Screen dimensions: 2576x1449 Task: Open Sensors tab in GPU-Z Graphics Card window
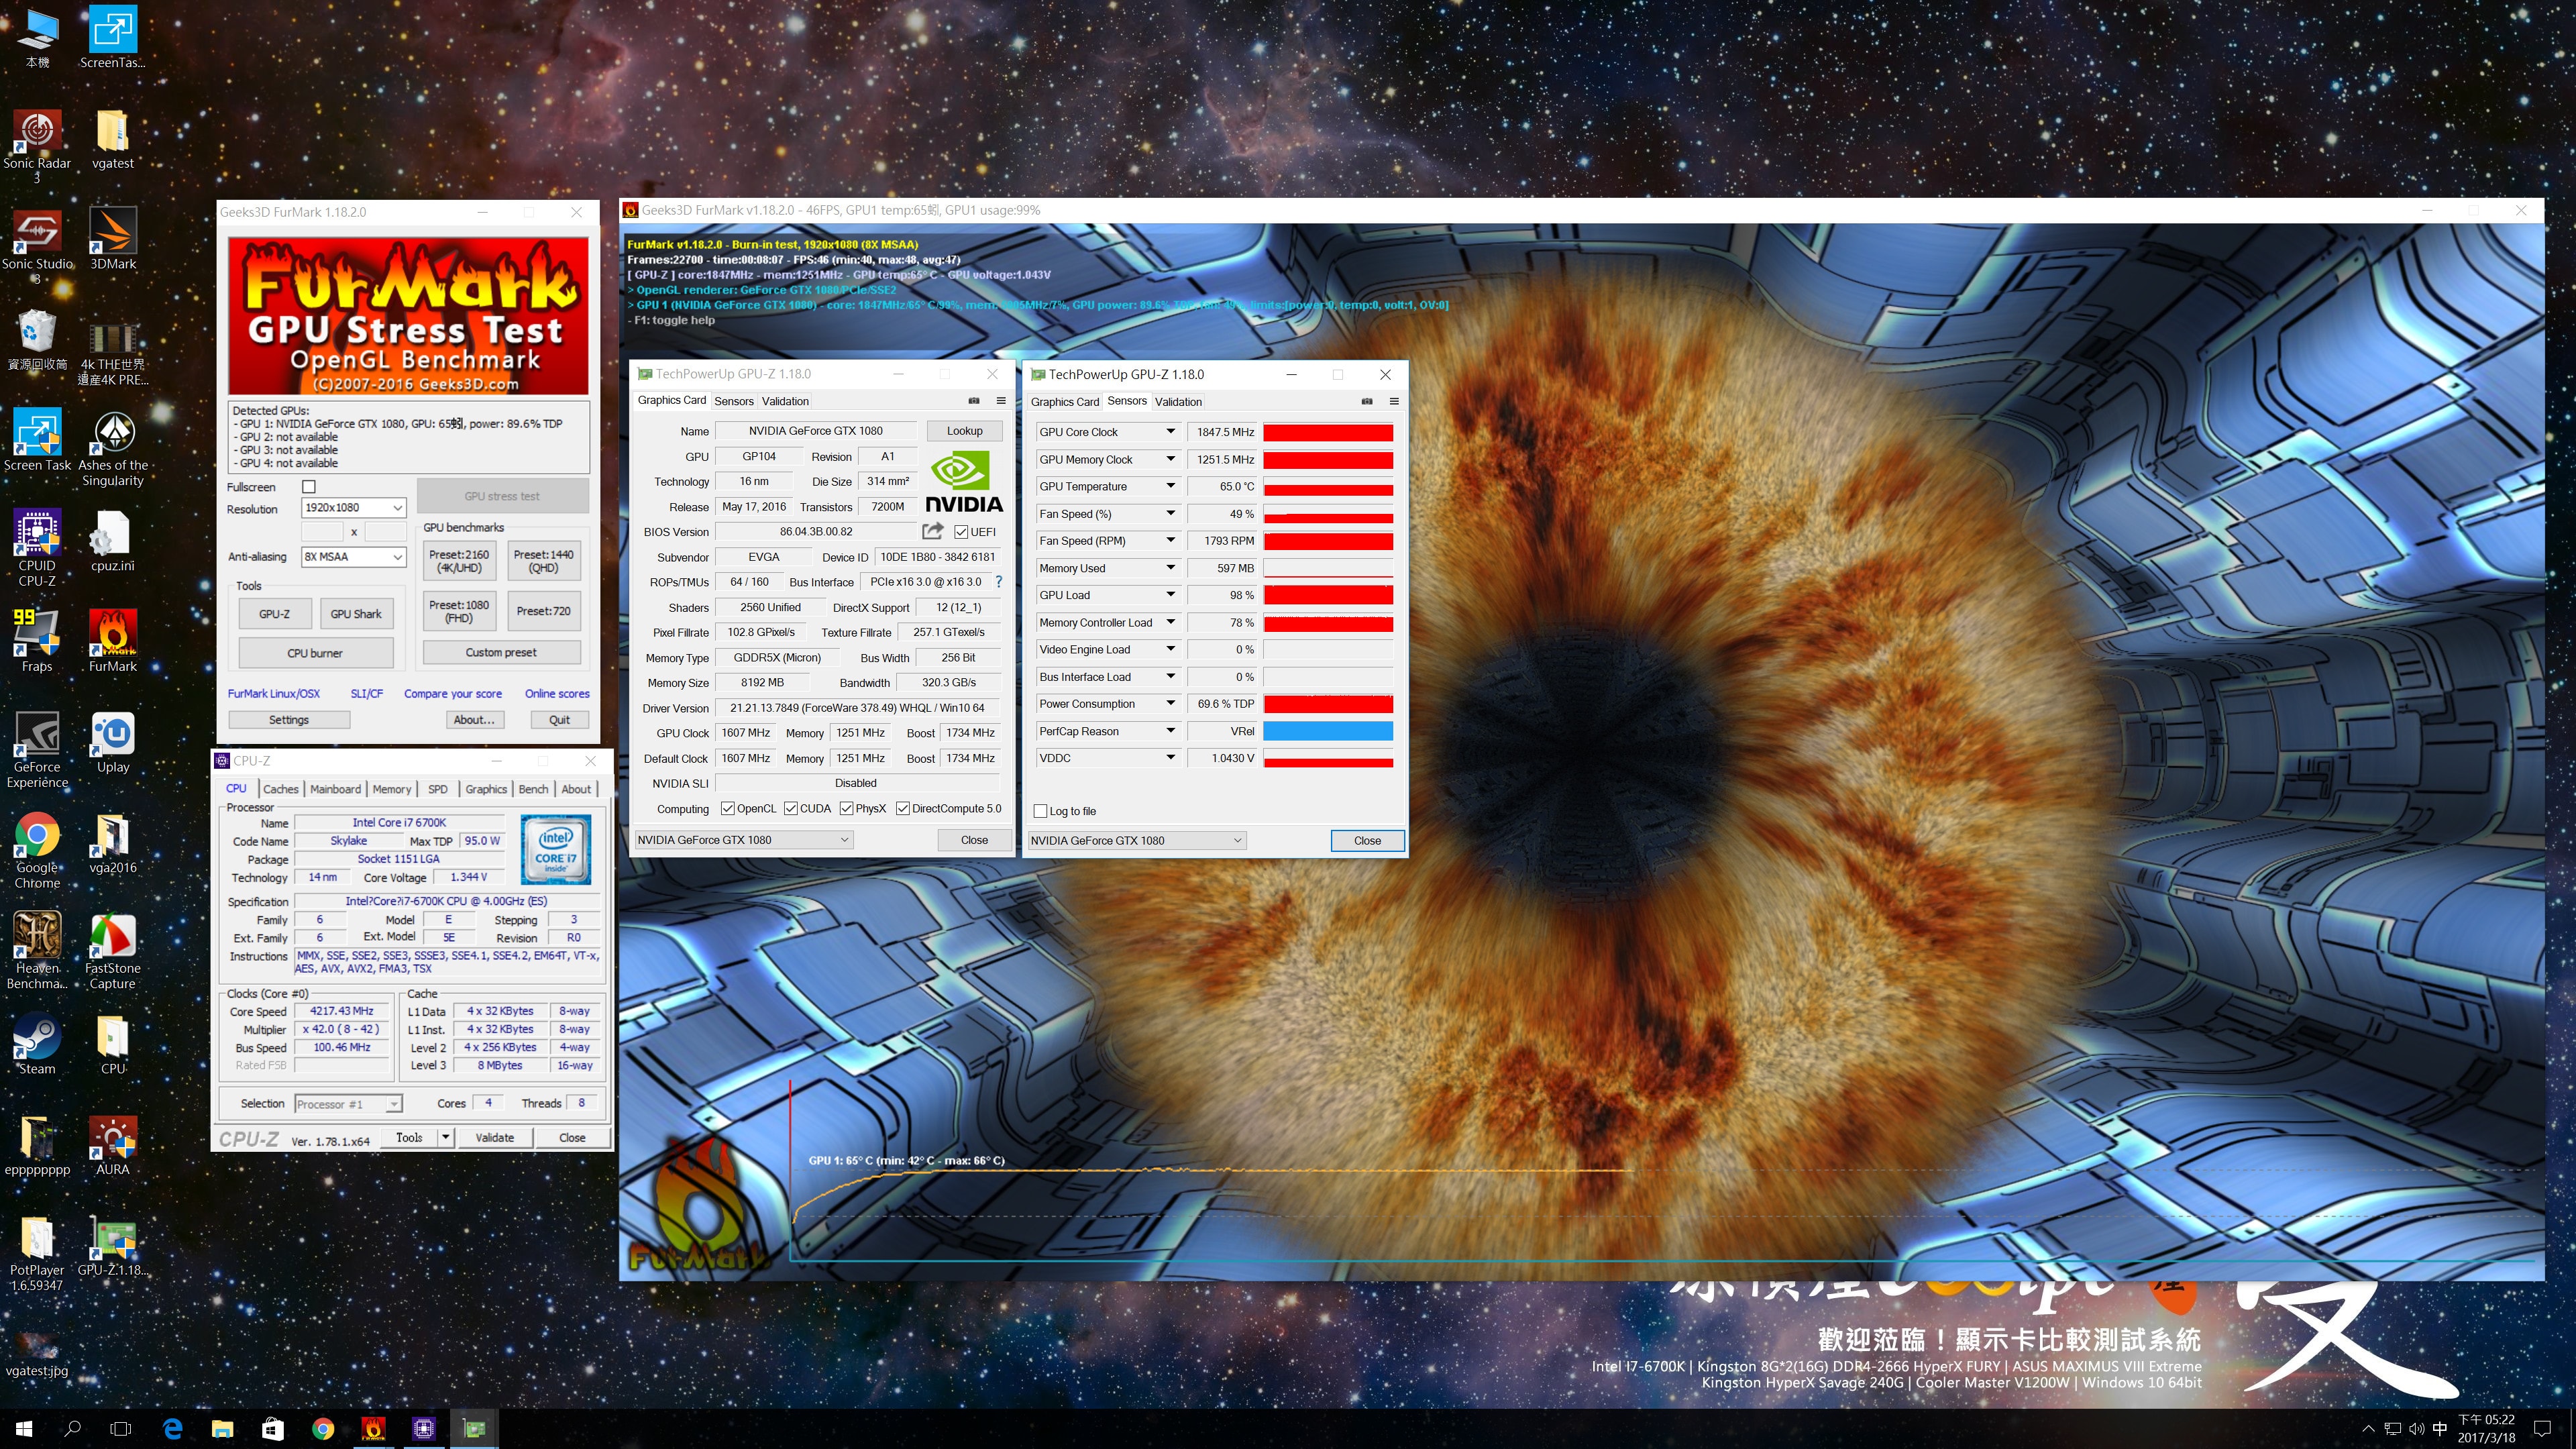734,401
